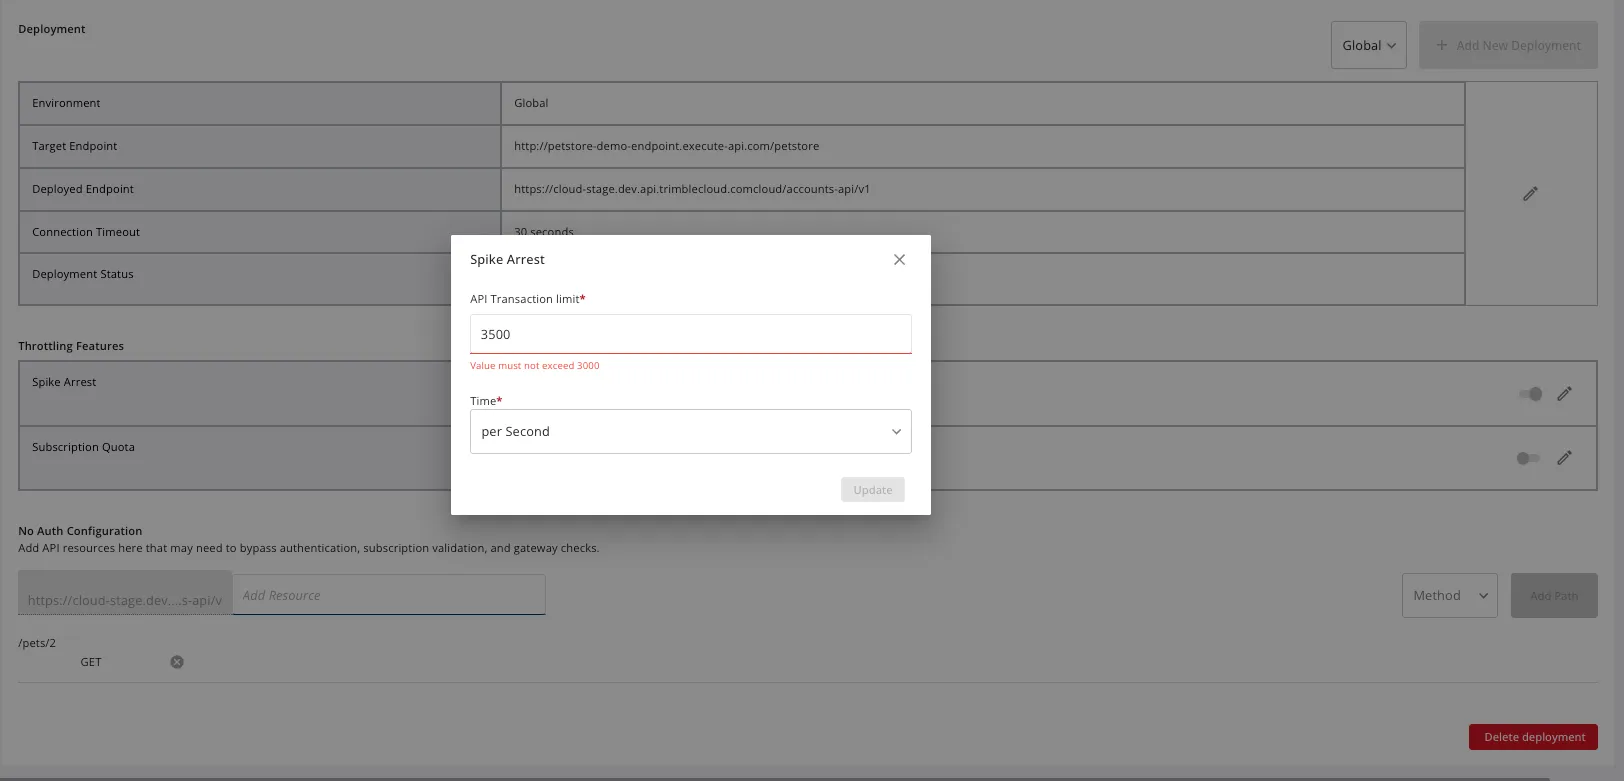
Task: Click the API Transaction limit field
Action: pyautogui.click(x=691, y=334)
